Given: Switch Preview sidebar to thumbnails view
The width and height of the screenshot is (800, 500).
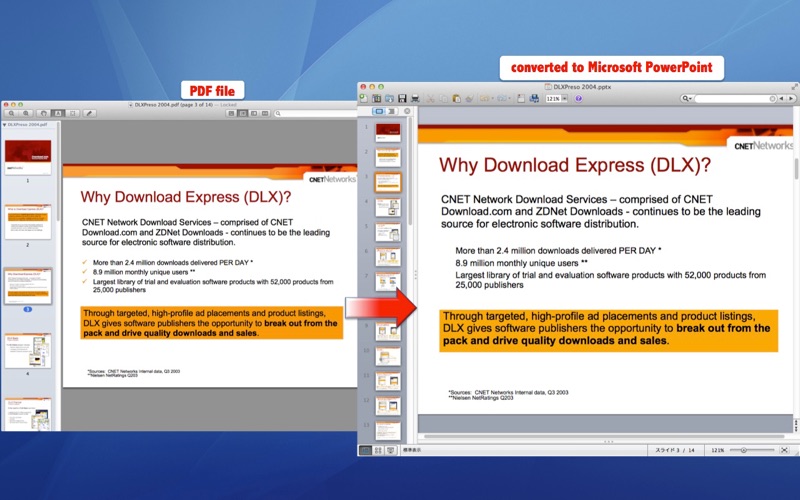Looking at the screenshot, I should pos(243,113).
